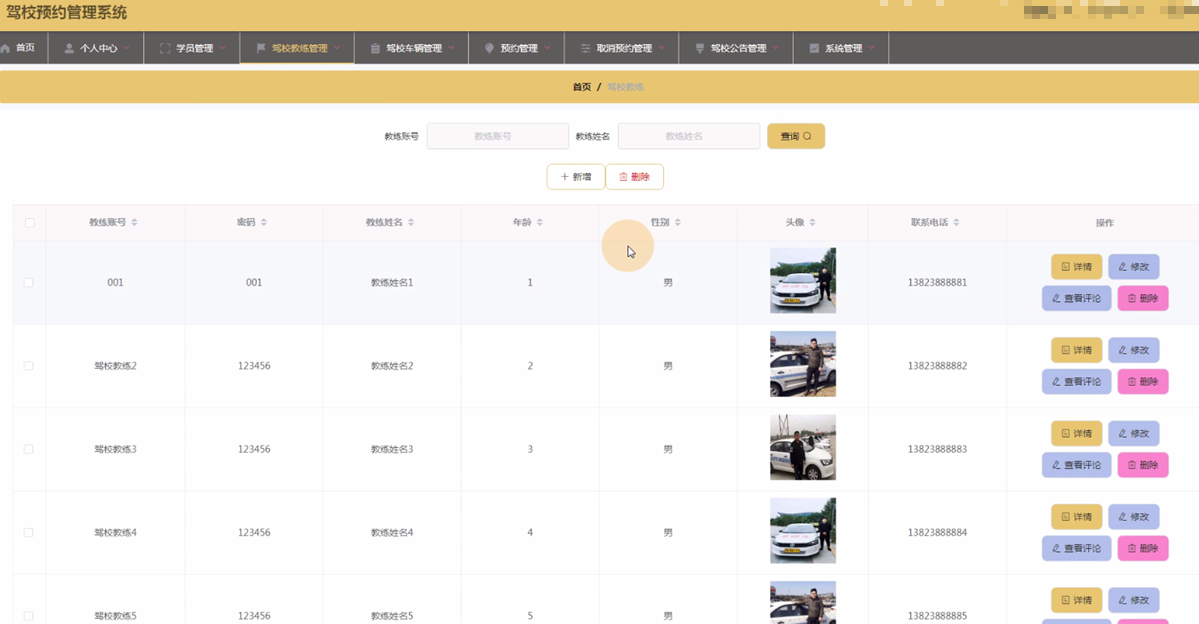Sort the table by 教练账号 column arrows
Image resolution: width=1199 pixels, height=624 pixels.
(x=135, y=223)
